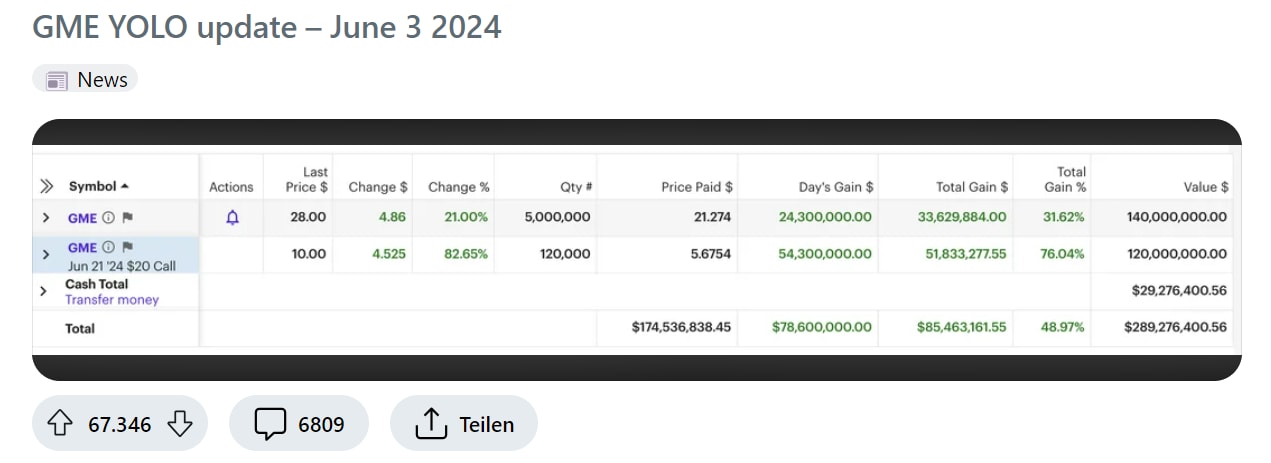1271x463 pixels.
Task: Click GME ticker link in stock row
Action: coord(82,217)
